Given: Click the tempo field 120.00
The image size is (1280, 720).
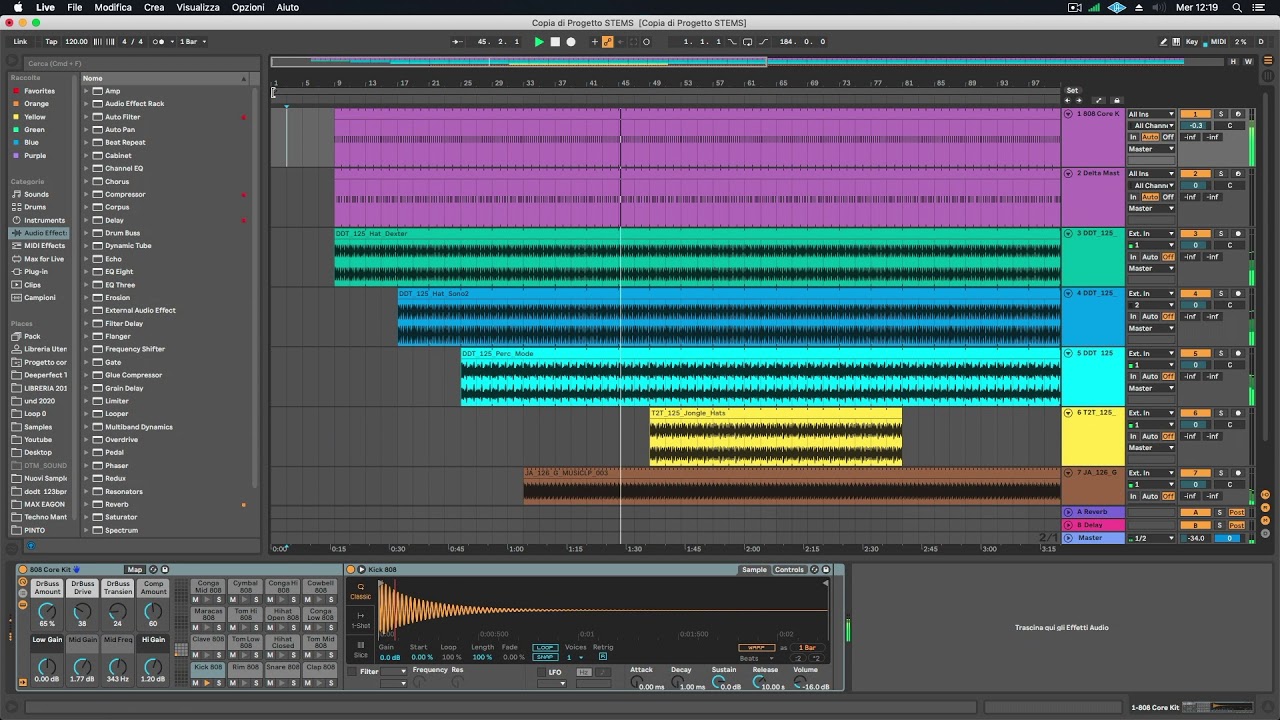Looking at the screenshot, I should click(x=76, y=42).
